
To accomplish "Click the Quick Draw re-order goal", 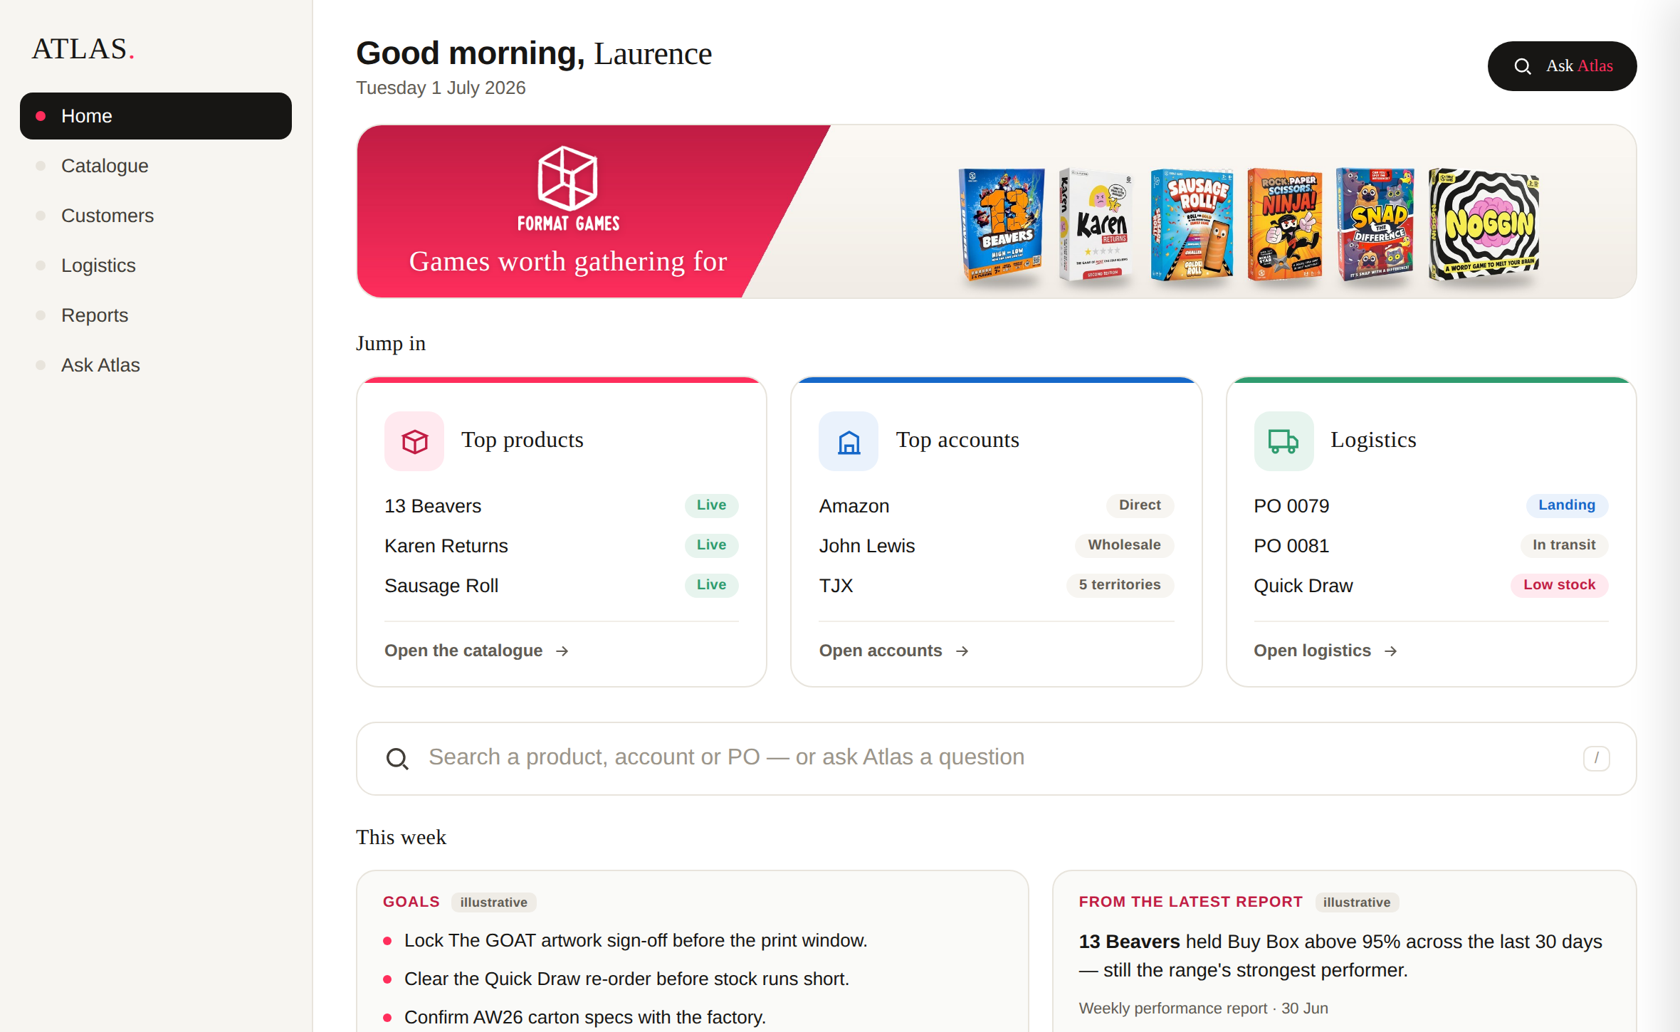I will [x=626, y=979].
